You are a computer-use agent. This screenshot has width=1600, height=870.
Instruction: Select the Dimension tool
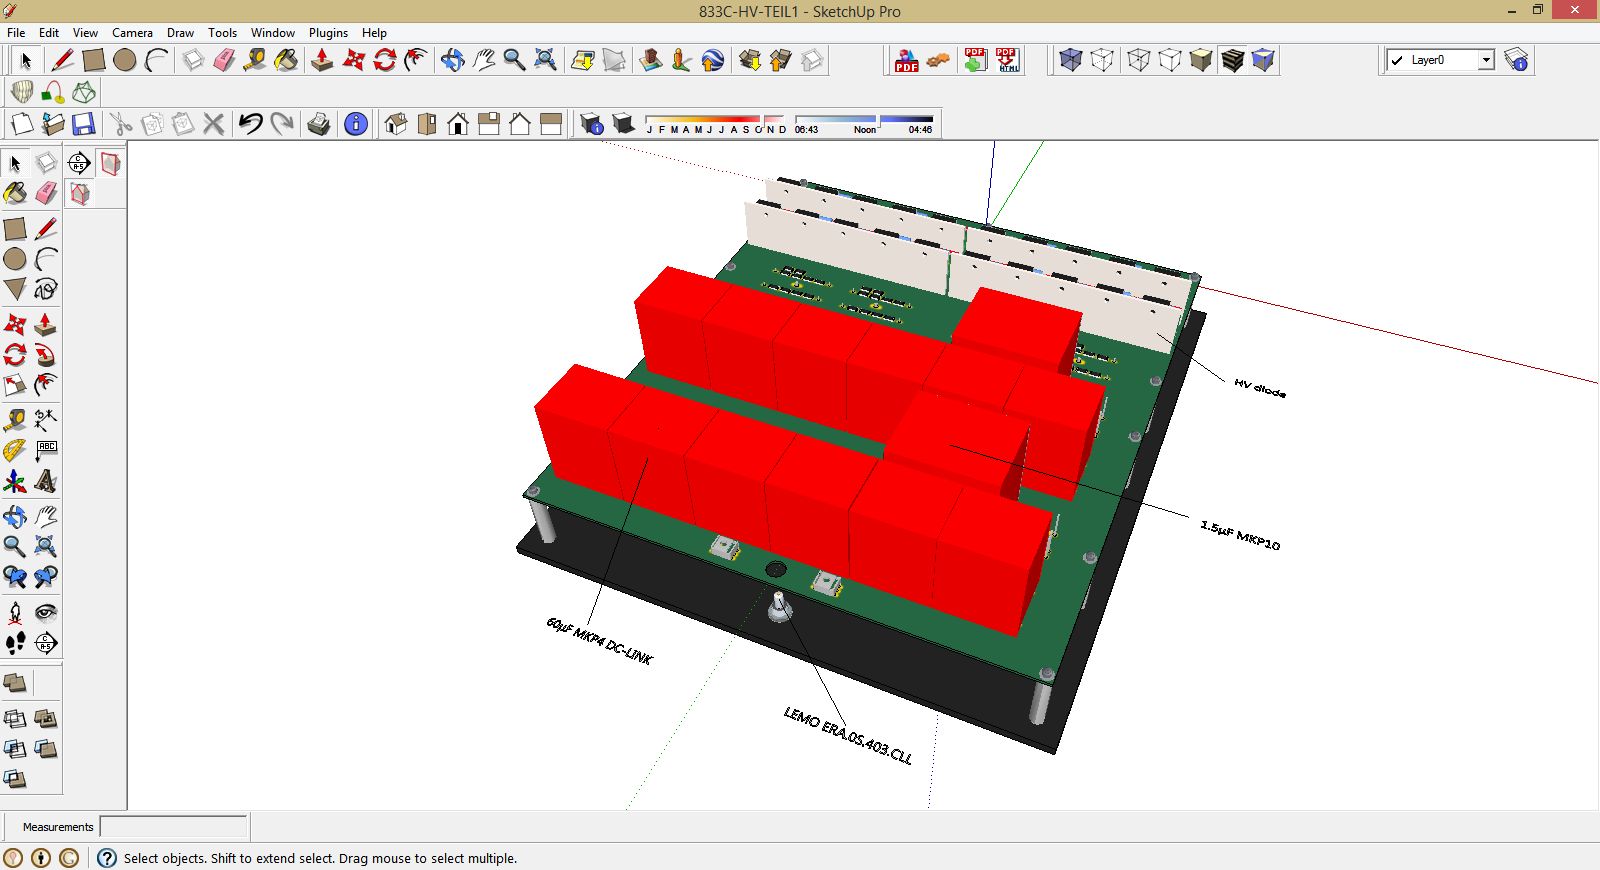[46, 420]
